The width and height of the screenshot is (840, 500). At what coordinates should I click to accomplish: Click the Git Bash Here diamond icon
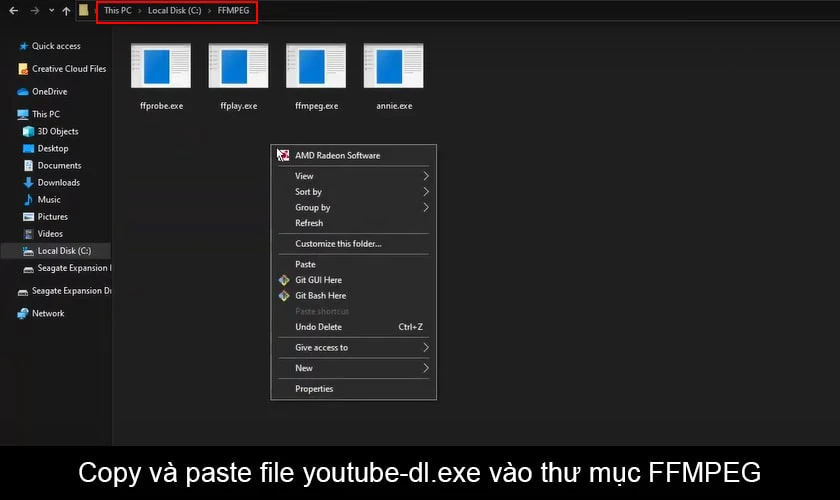[284, 296]
